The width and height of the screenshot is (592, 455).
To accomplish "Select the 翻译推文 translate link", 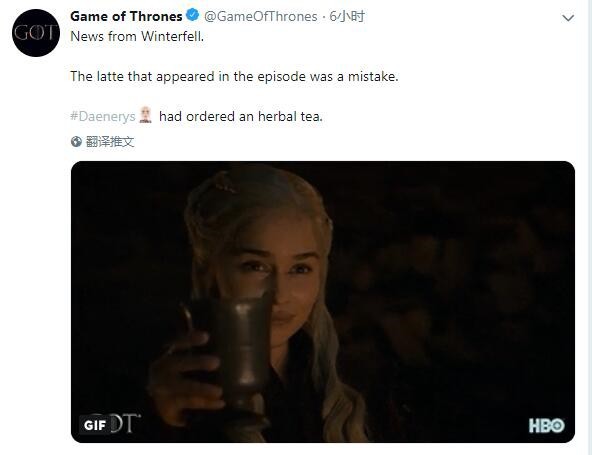I will pyautogui.click(x=110, y=142).
